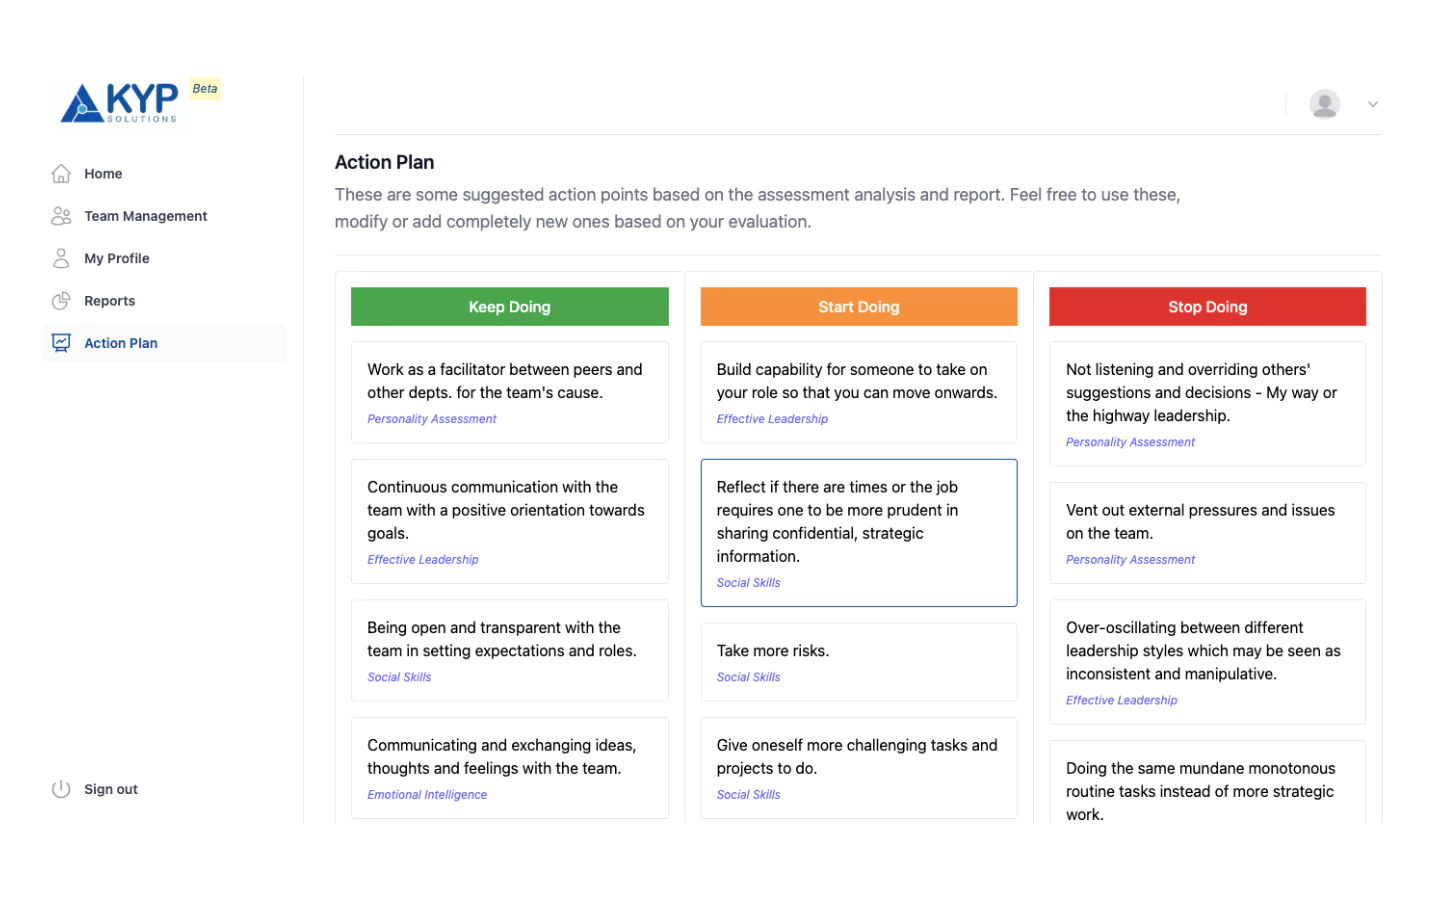Select the orange Start Doing header
This screenshot has width=1440, height=900.
click(858, 307)
